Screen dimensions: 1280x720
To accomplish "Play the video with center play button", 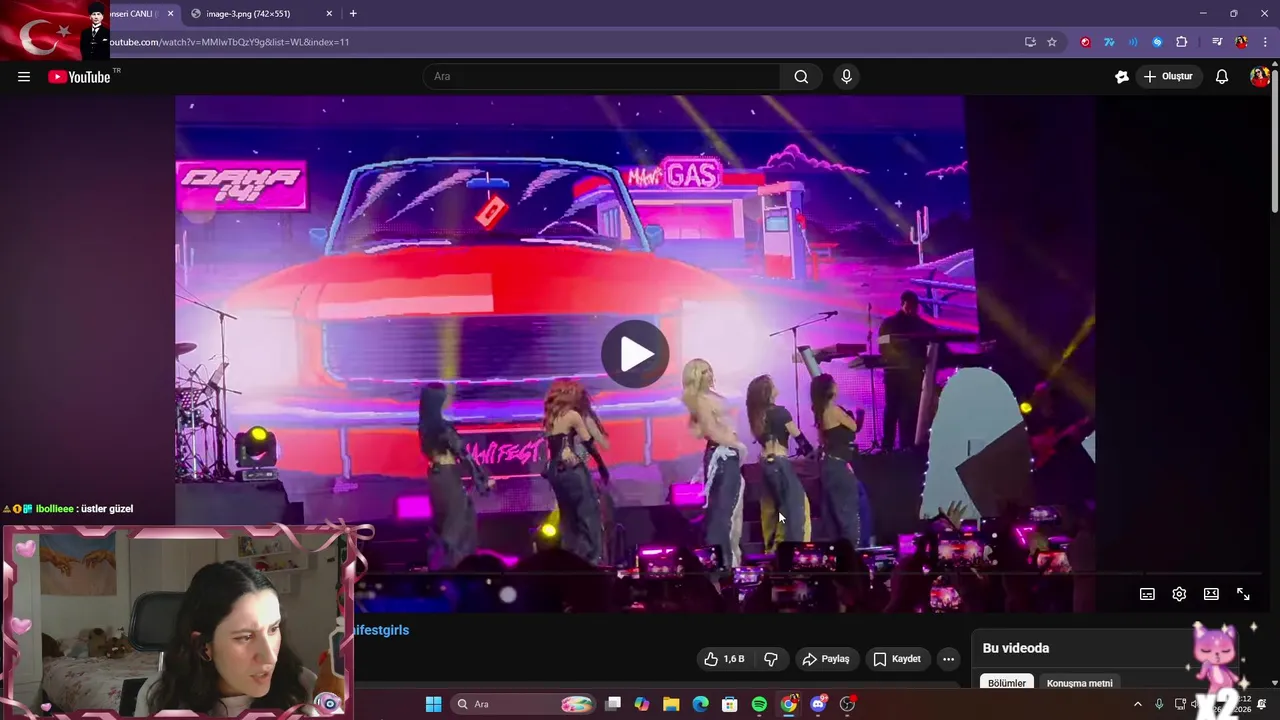I will click(x=636, y=353).
